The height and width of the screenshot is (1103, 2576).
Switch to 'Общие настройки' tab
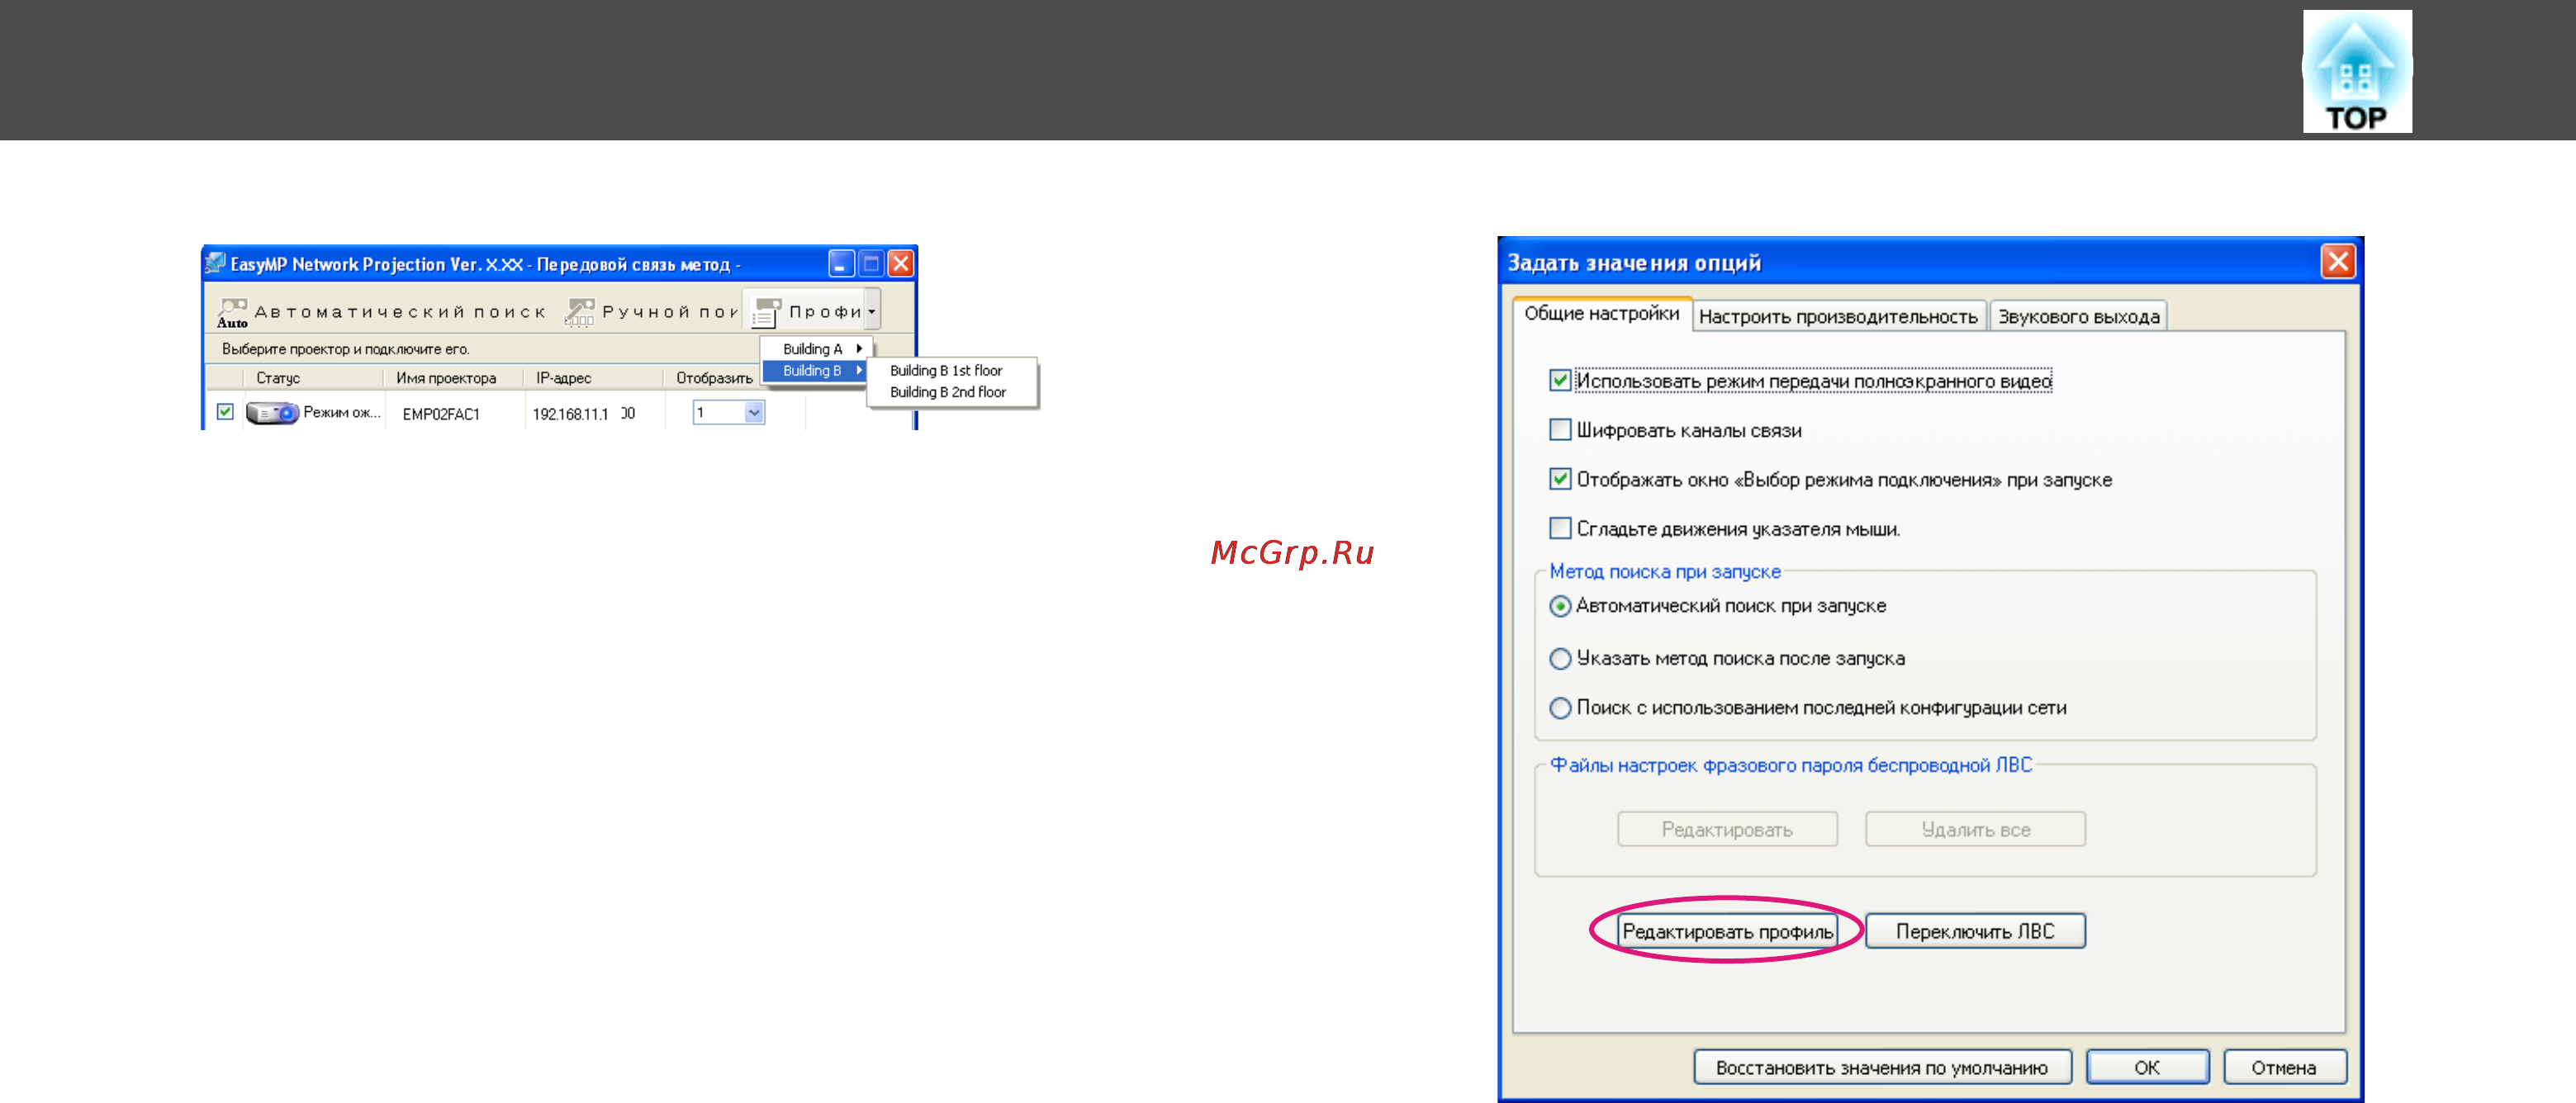point(1601,313)
